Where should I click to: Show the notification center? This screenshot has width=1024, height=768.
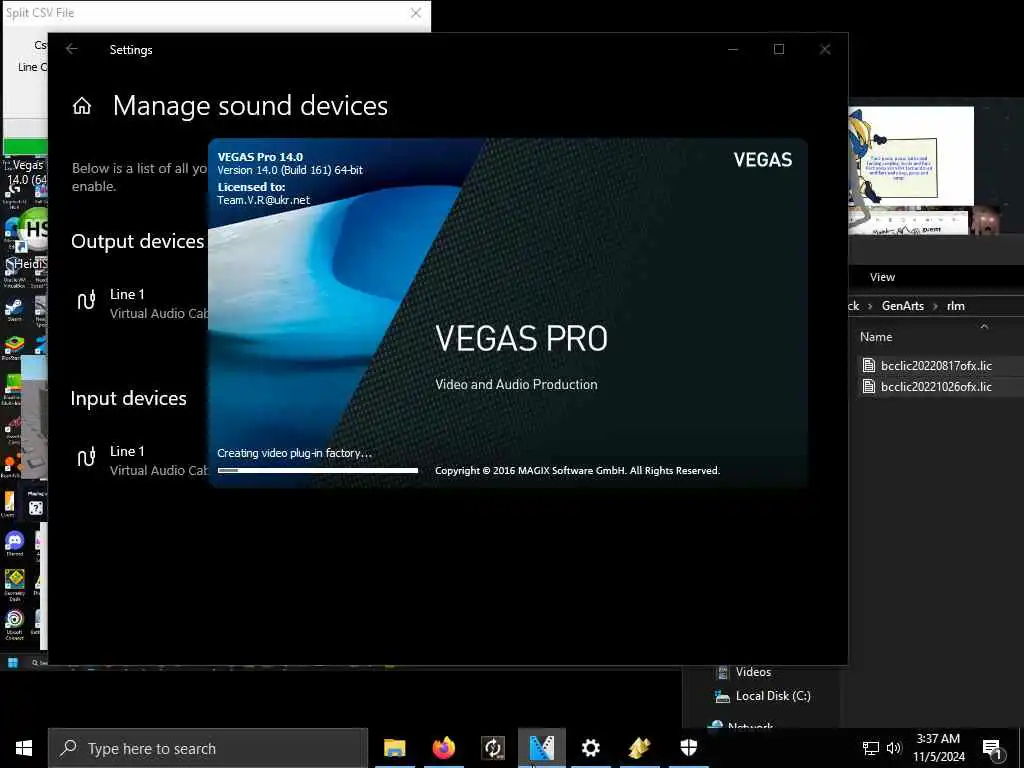[x=992, y=748]
